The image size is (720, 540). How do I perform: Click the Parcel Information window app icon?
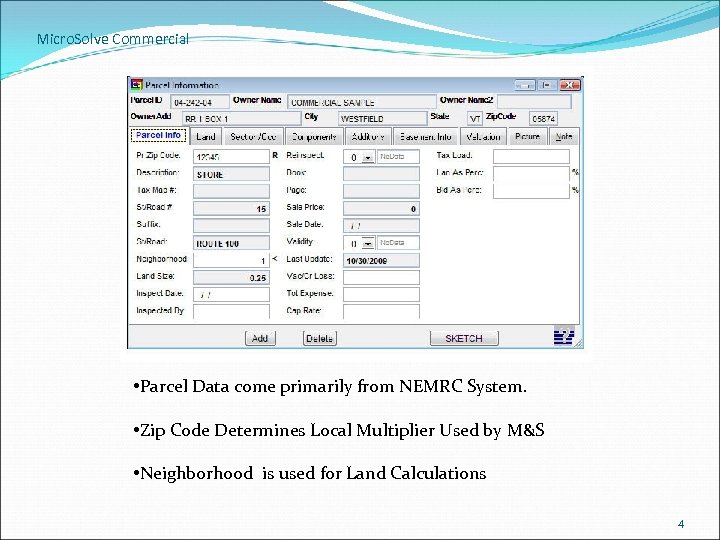(x=136, y=85)
